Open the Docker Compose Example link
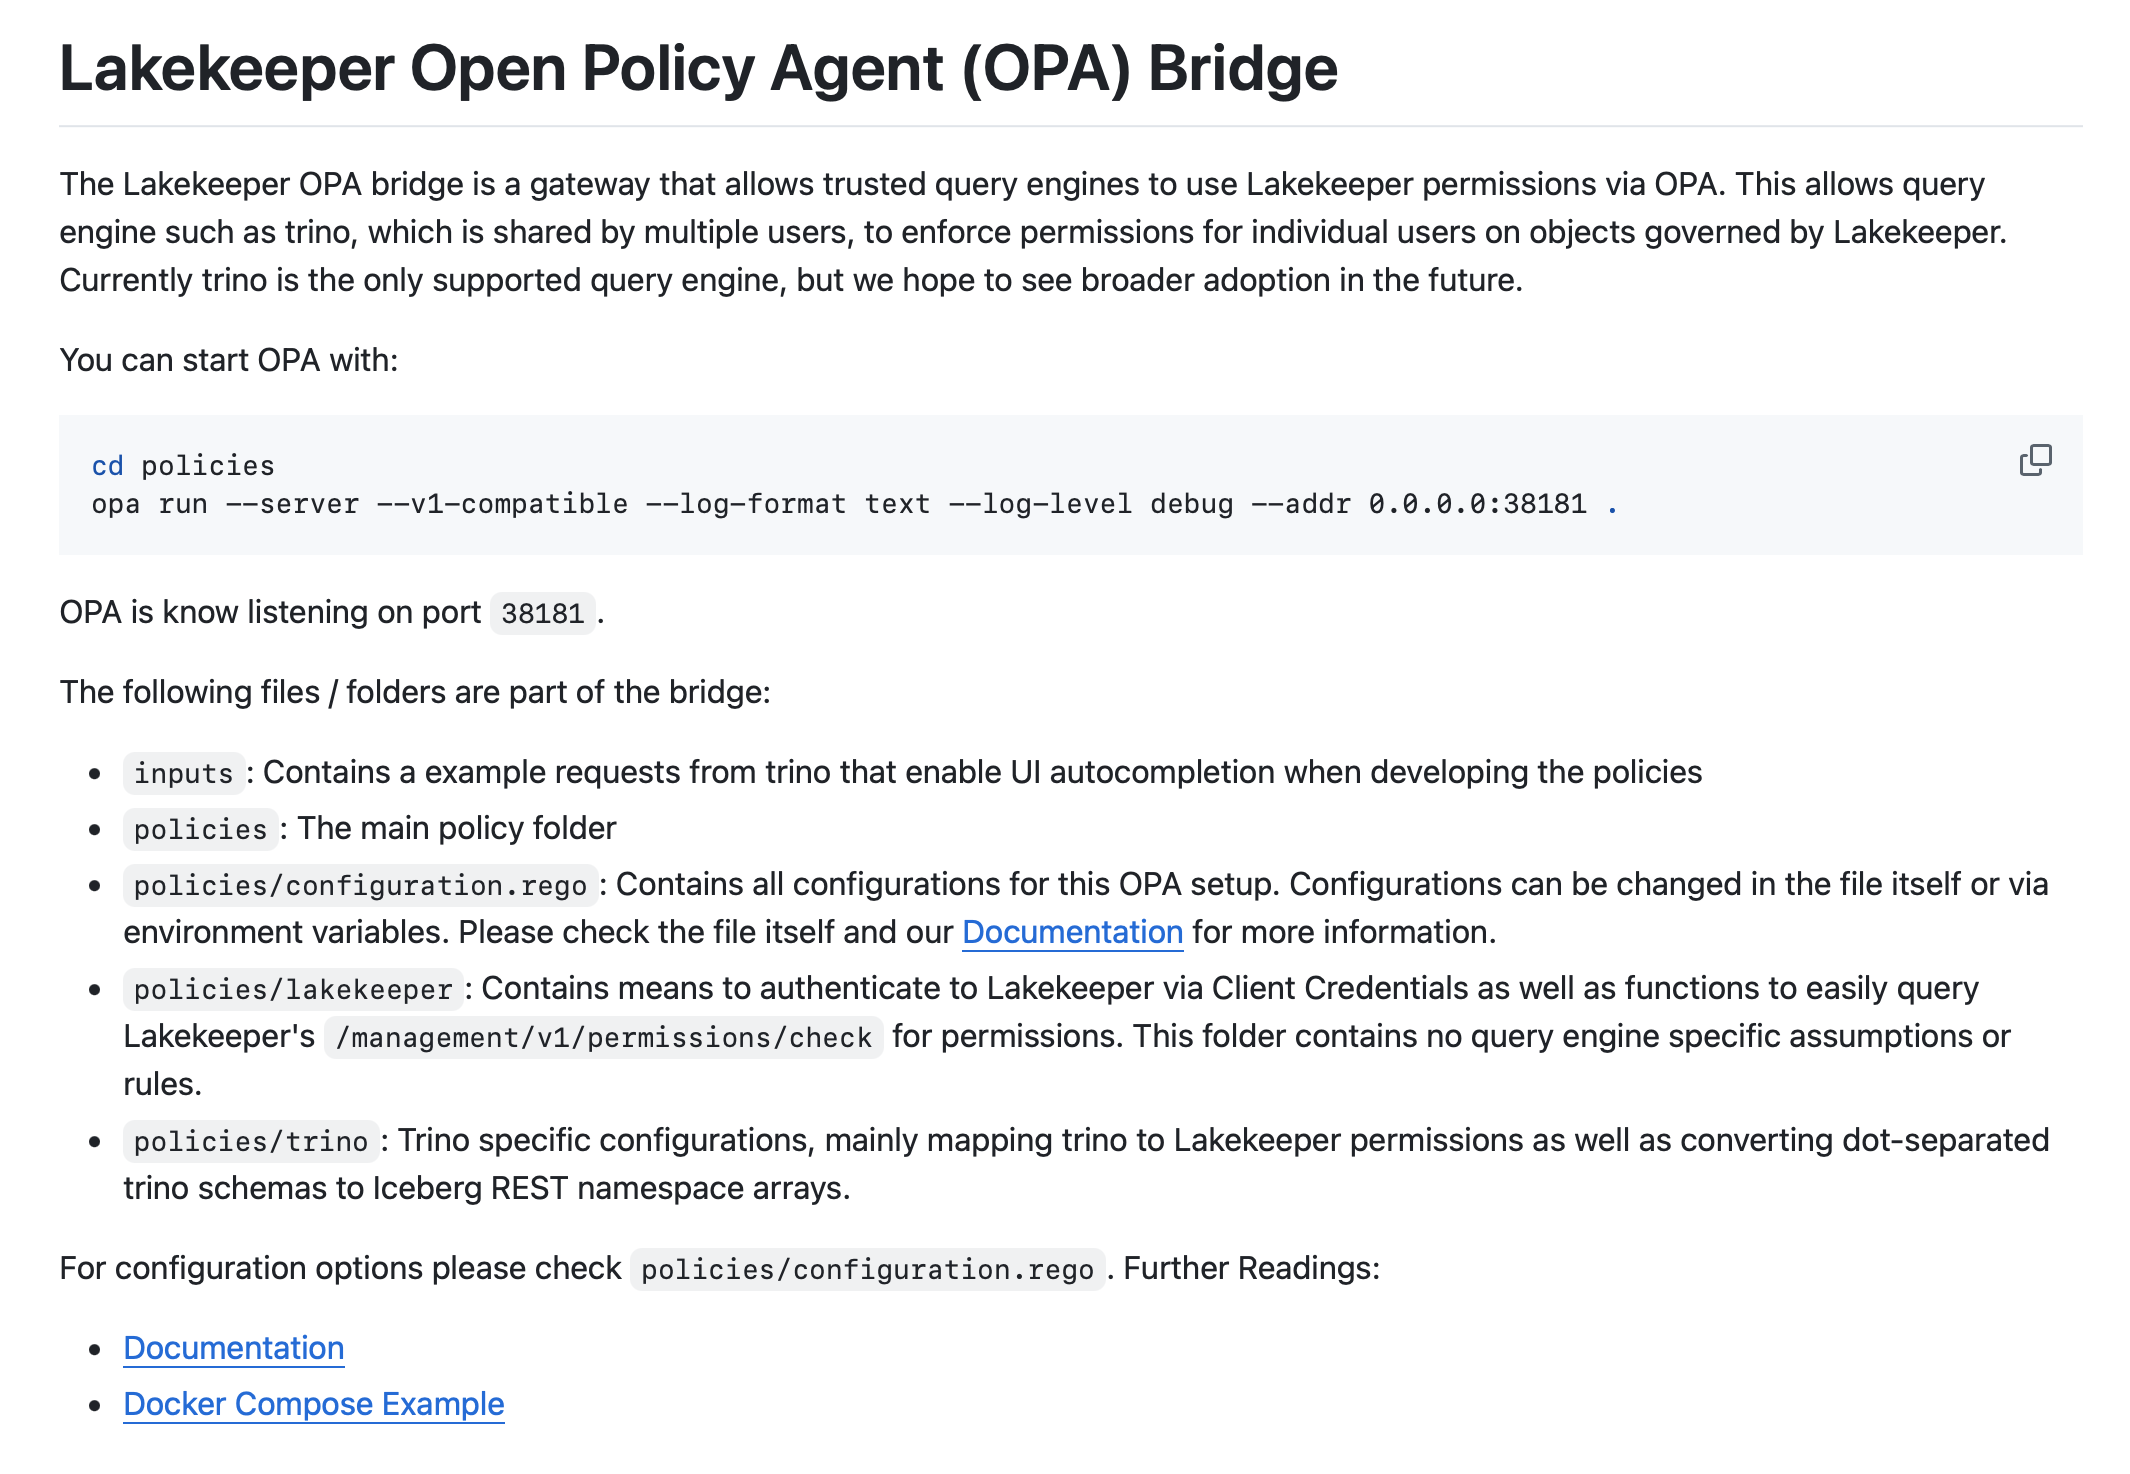The image size is (2130, 1474). click(x=313, y=1404)
